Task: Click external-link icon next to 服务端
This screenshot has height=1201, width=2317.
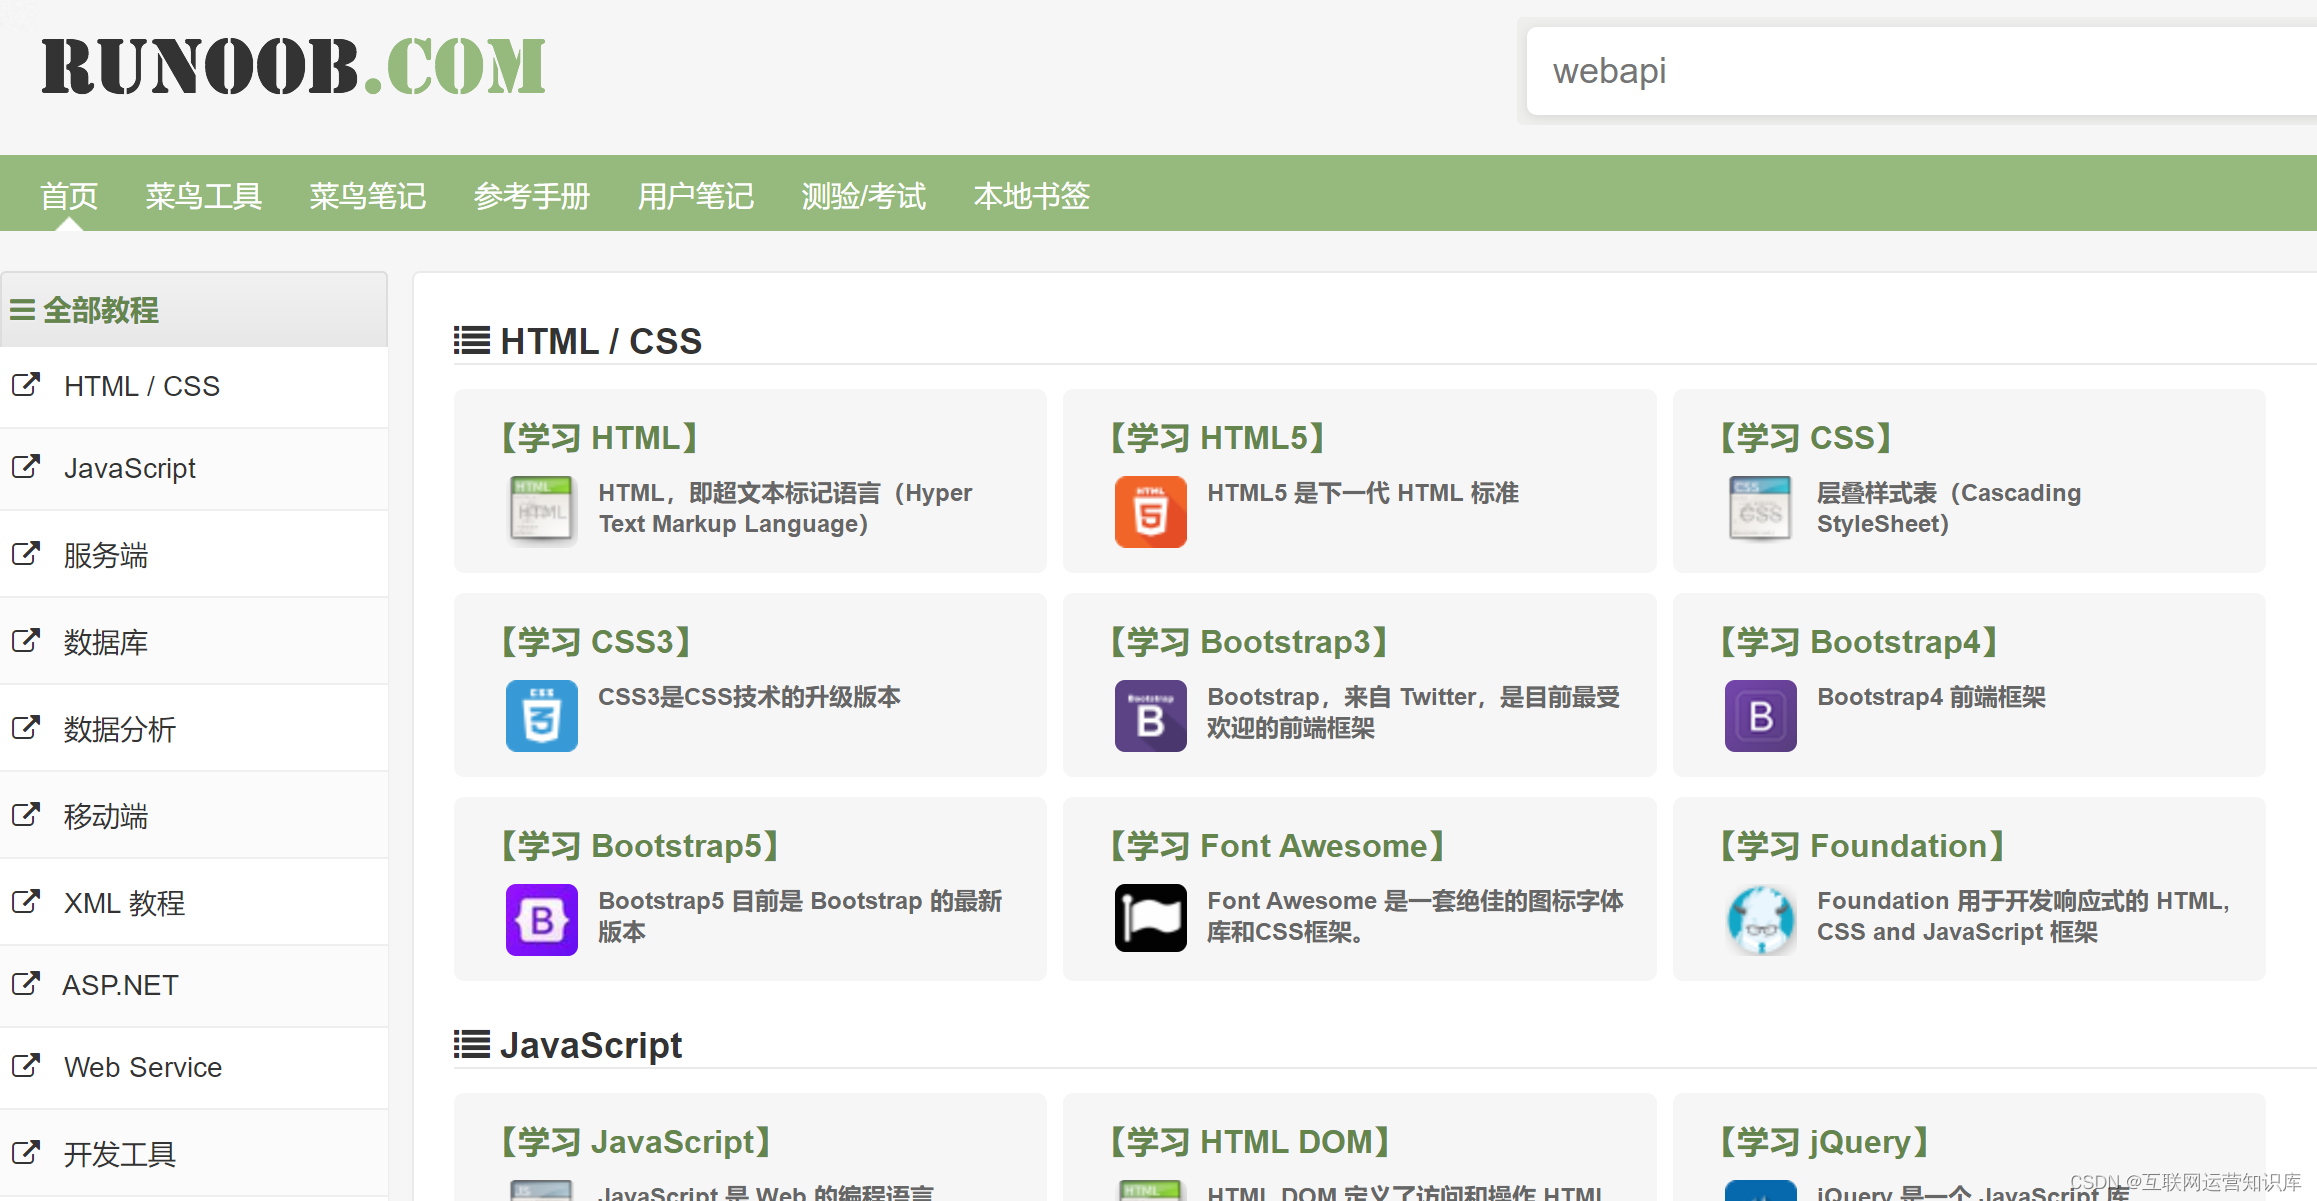Action: coord(26,554)
